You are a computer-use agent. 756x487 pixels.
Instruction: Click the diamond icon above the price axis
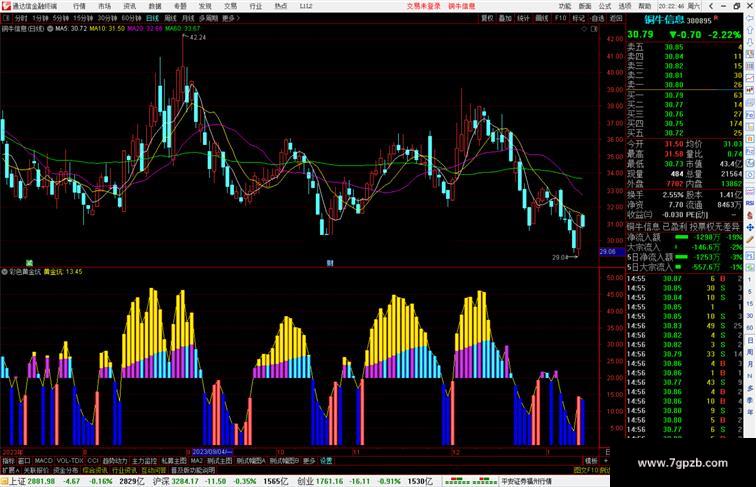click(584, 29)
